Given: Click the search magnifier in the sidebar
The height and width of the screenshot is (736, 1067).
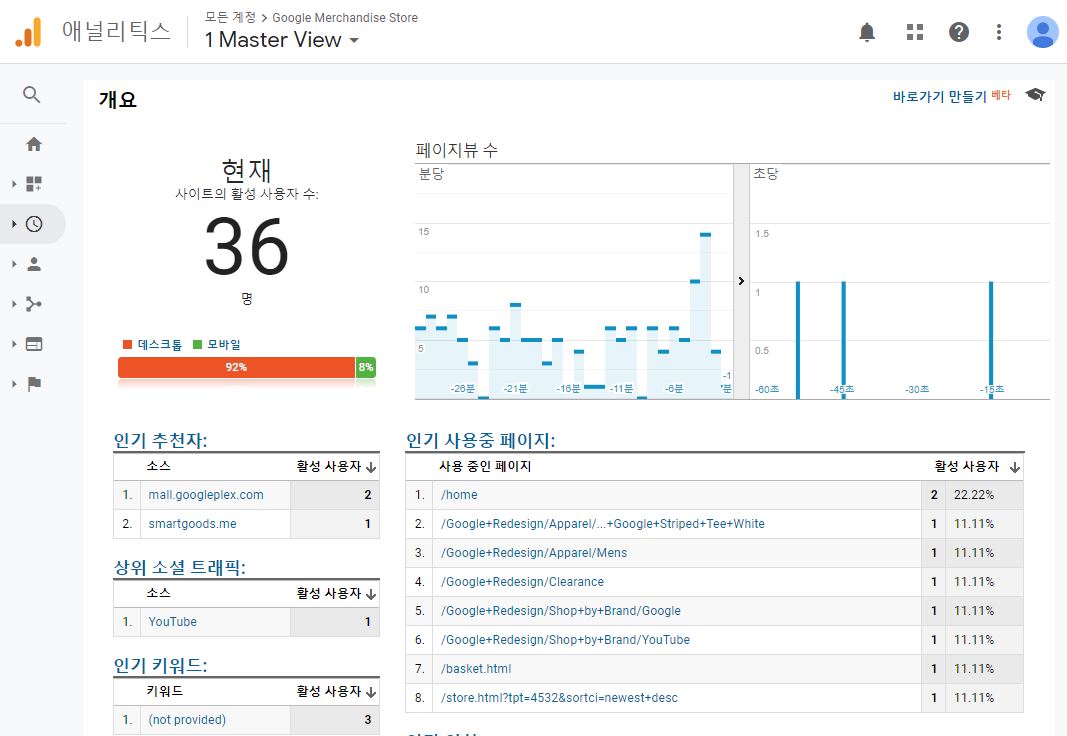Looking at the screenshot, I should click(31, 95).
